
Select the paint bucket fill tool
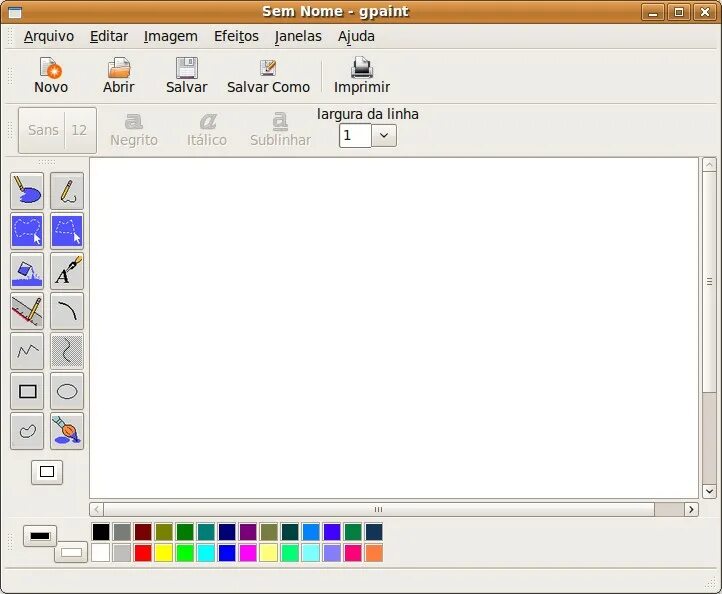coord(27,271)
